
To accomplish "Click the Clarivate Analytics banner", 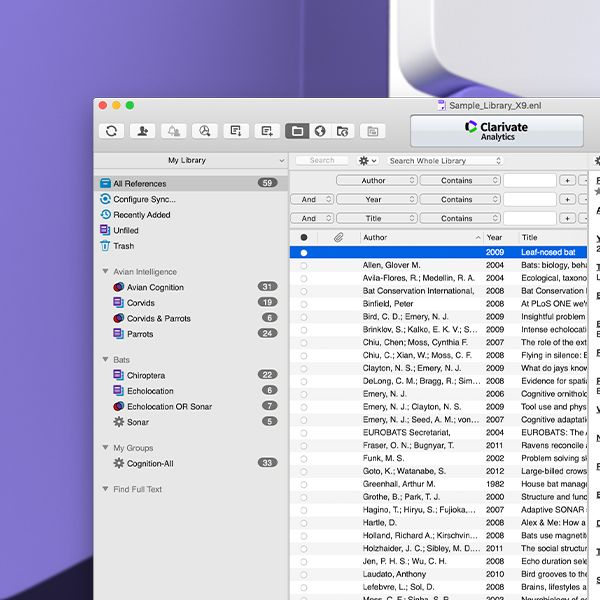I will coord(497,131).
